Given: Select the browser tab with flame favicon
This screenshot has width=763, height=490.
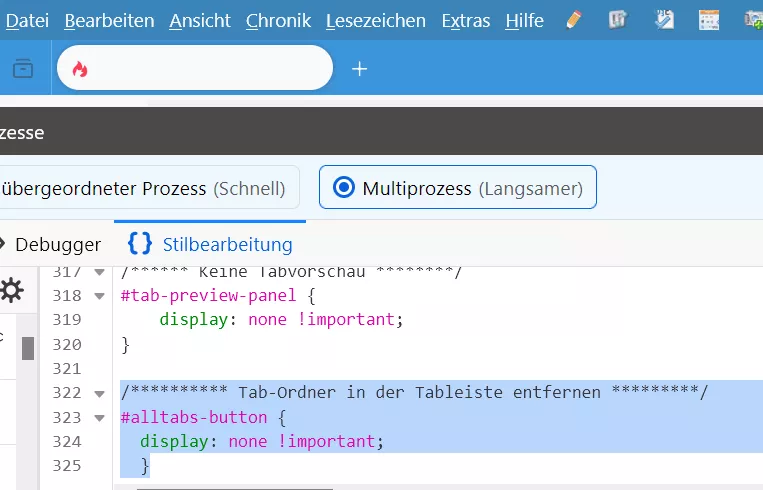Looking at the screenshot, I should click(x=195, y=68).
